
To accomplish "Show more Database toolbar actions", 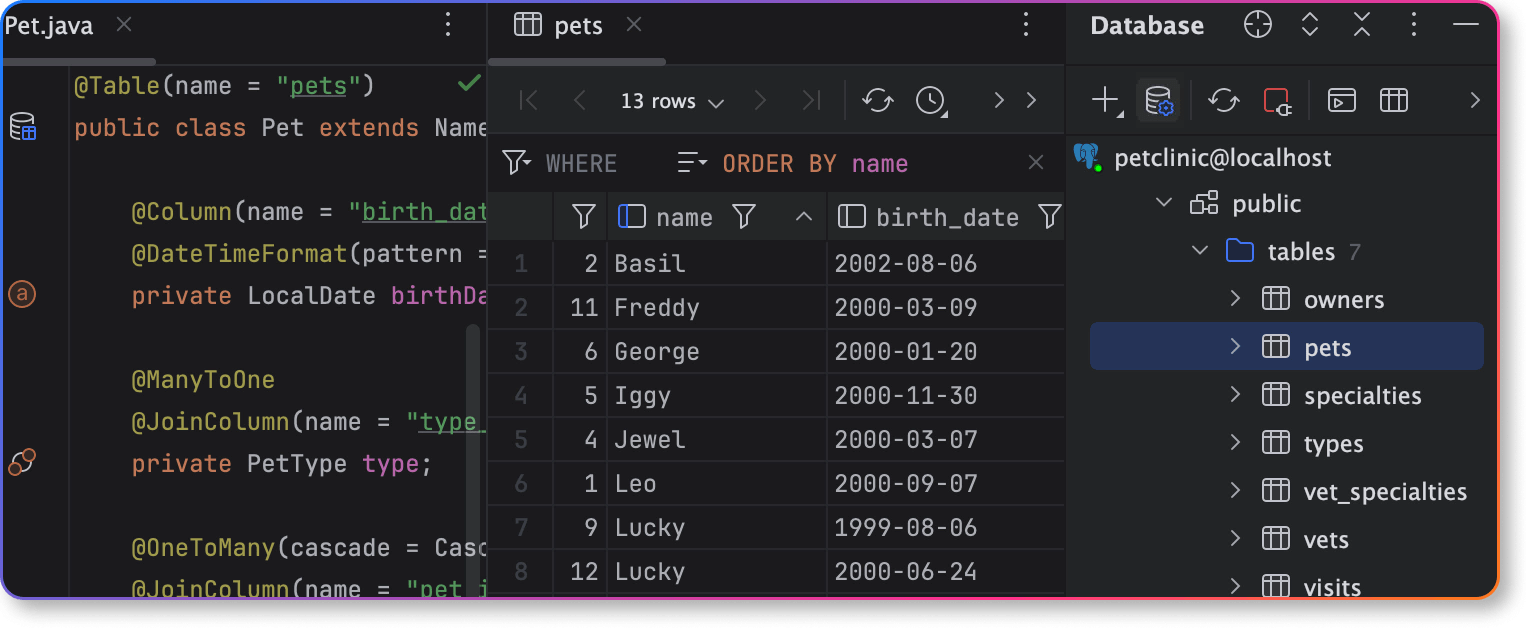I will [x=1475, y=100].
